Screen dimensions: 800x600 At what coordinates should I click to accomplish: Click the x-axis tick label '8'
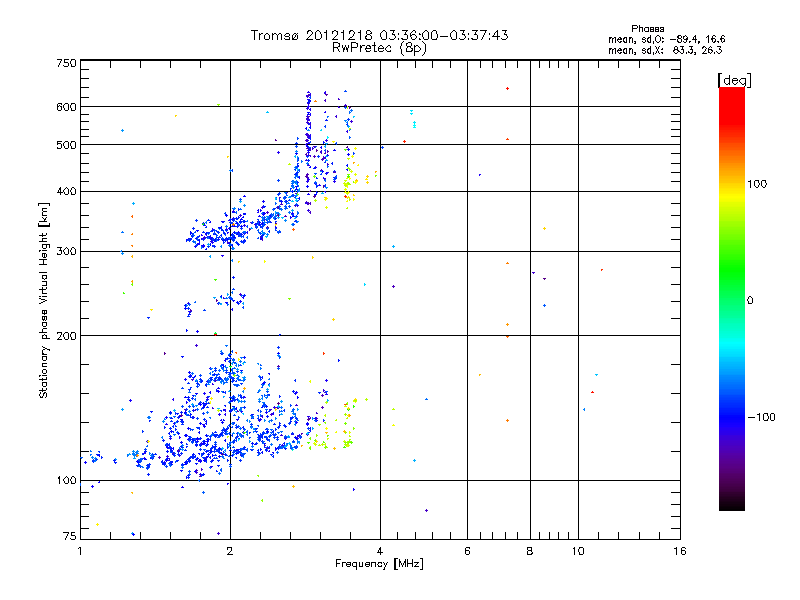pyautogui.click(x=530, y=551)
